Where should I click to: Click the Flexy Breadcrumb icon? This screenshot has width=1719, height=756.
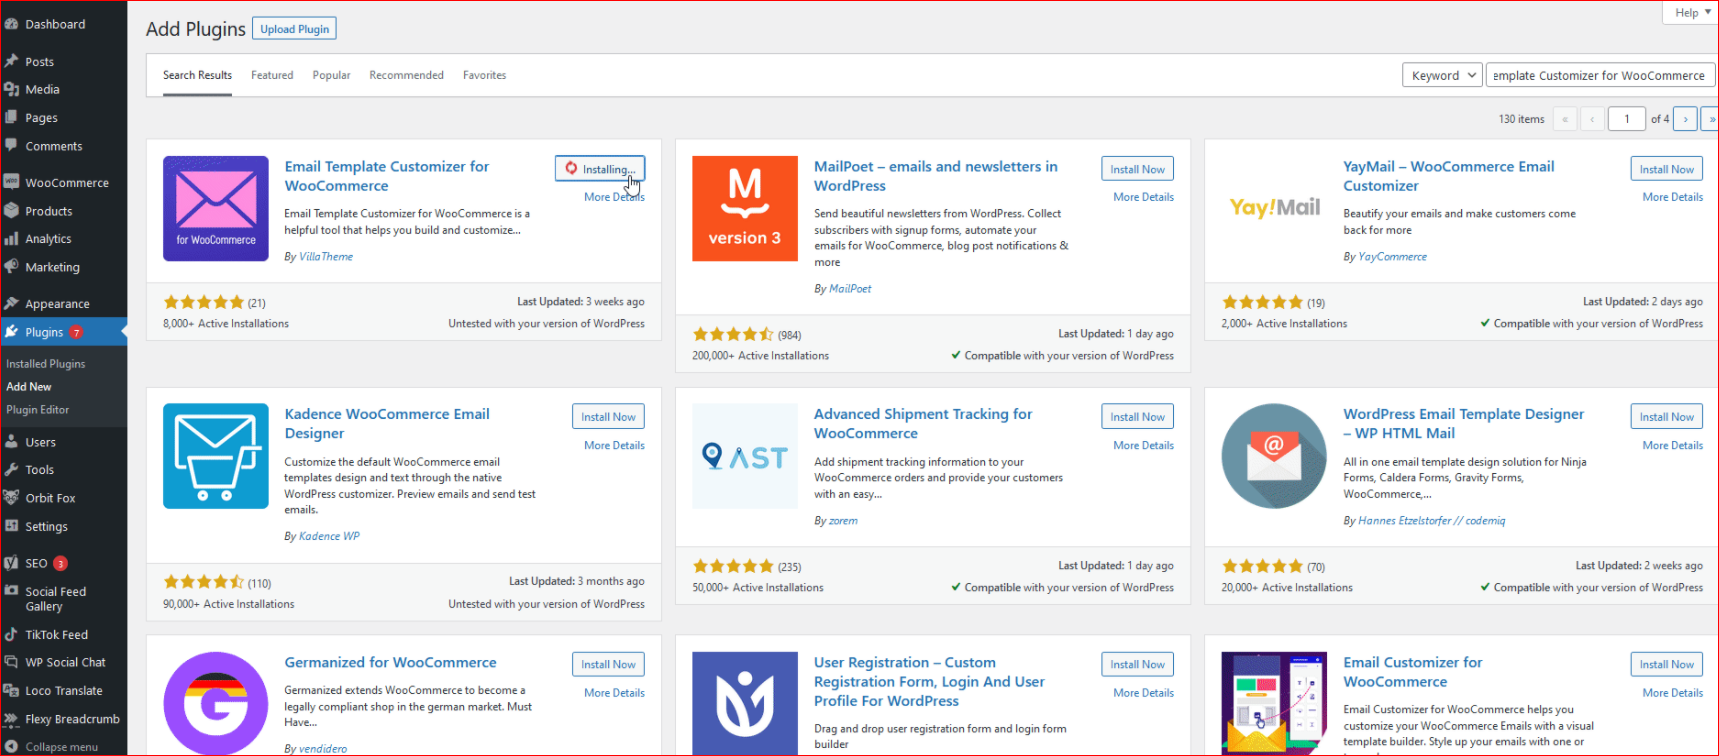[x=11, y=719]
